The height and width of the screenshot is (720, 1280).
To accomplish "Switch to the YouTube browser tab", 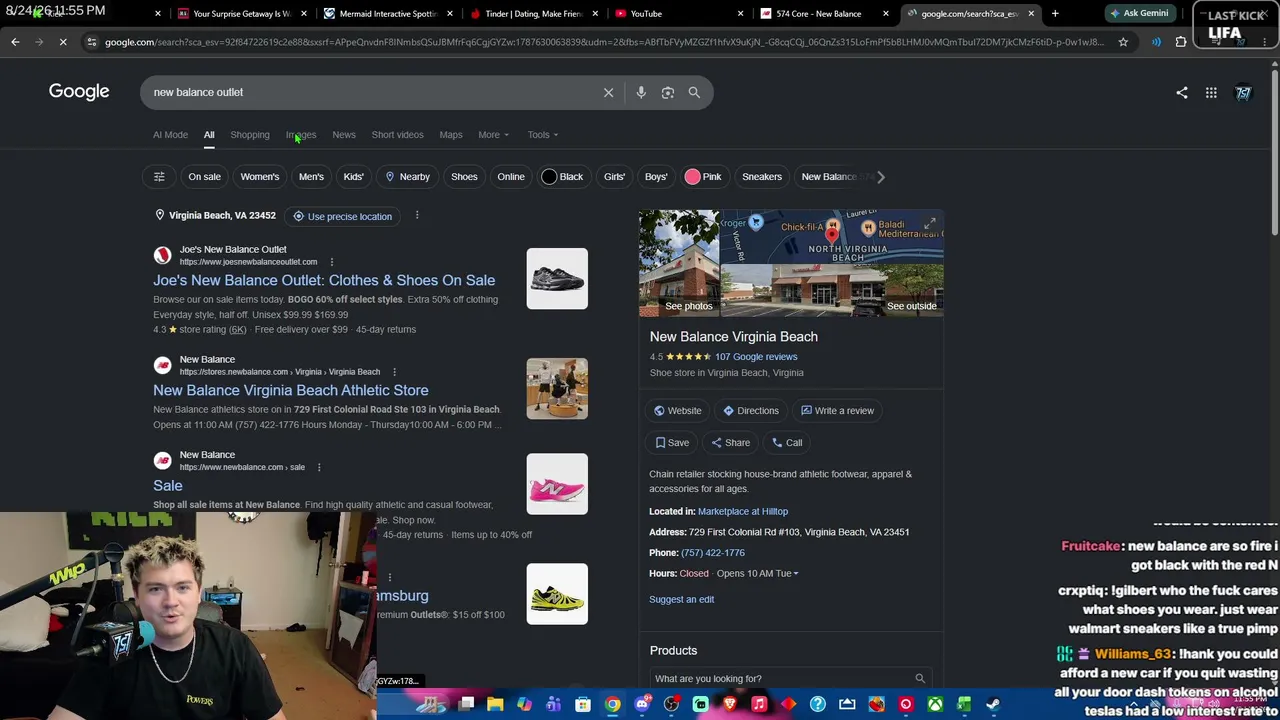I will (x=677, y=14).
